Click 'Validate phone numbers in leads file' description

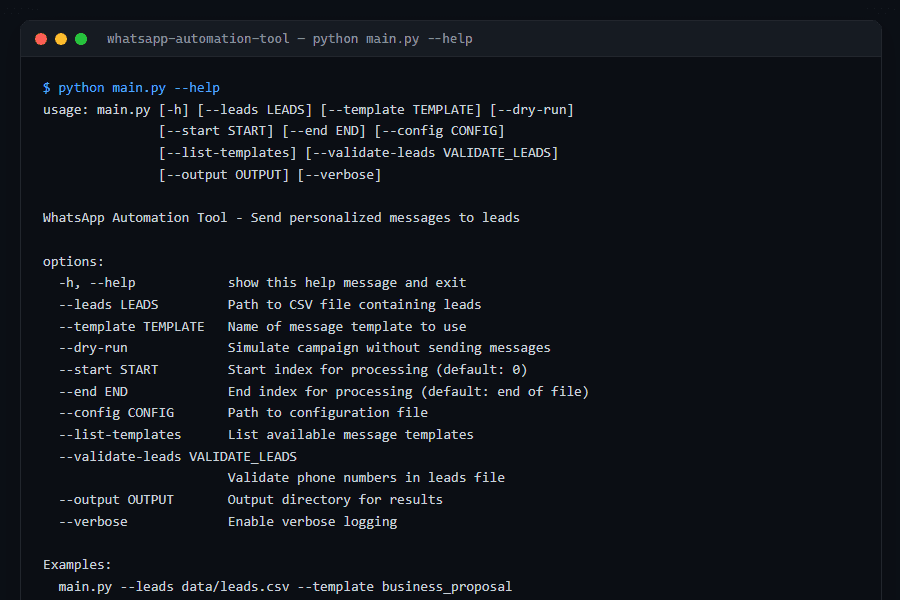point(366,478)
